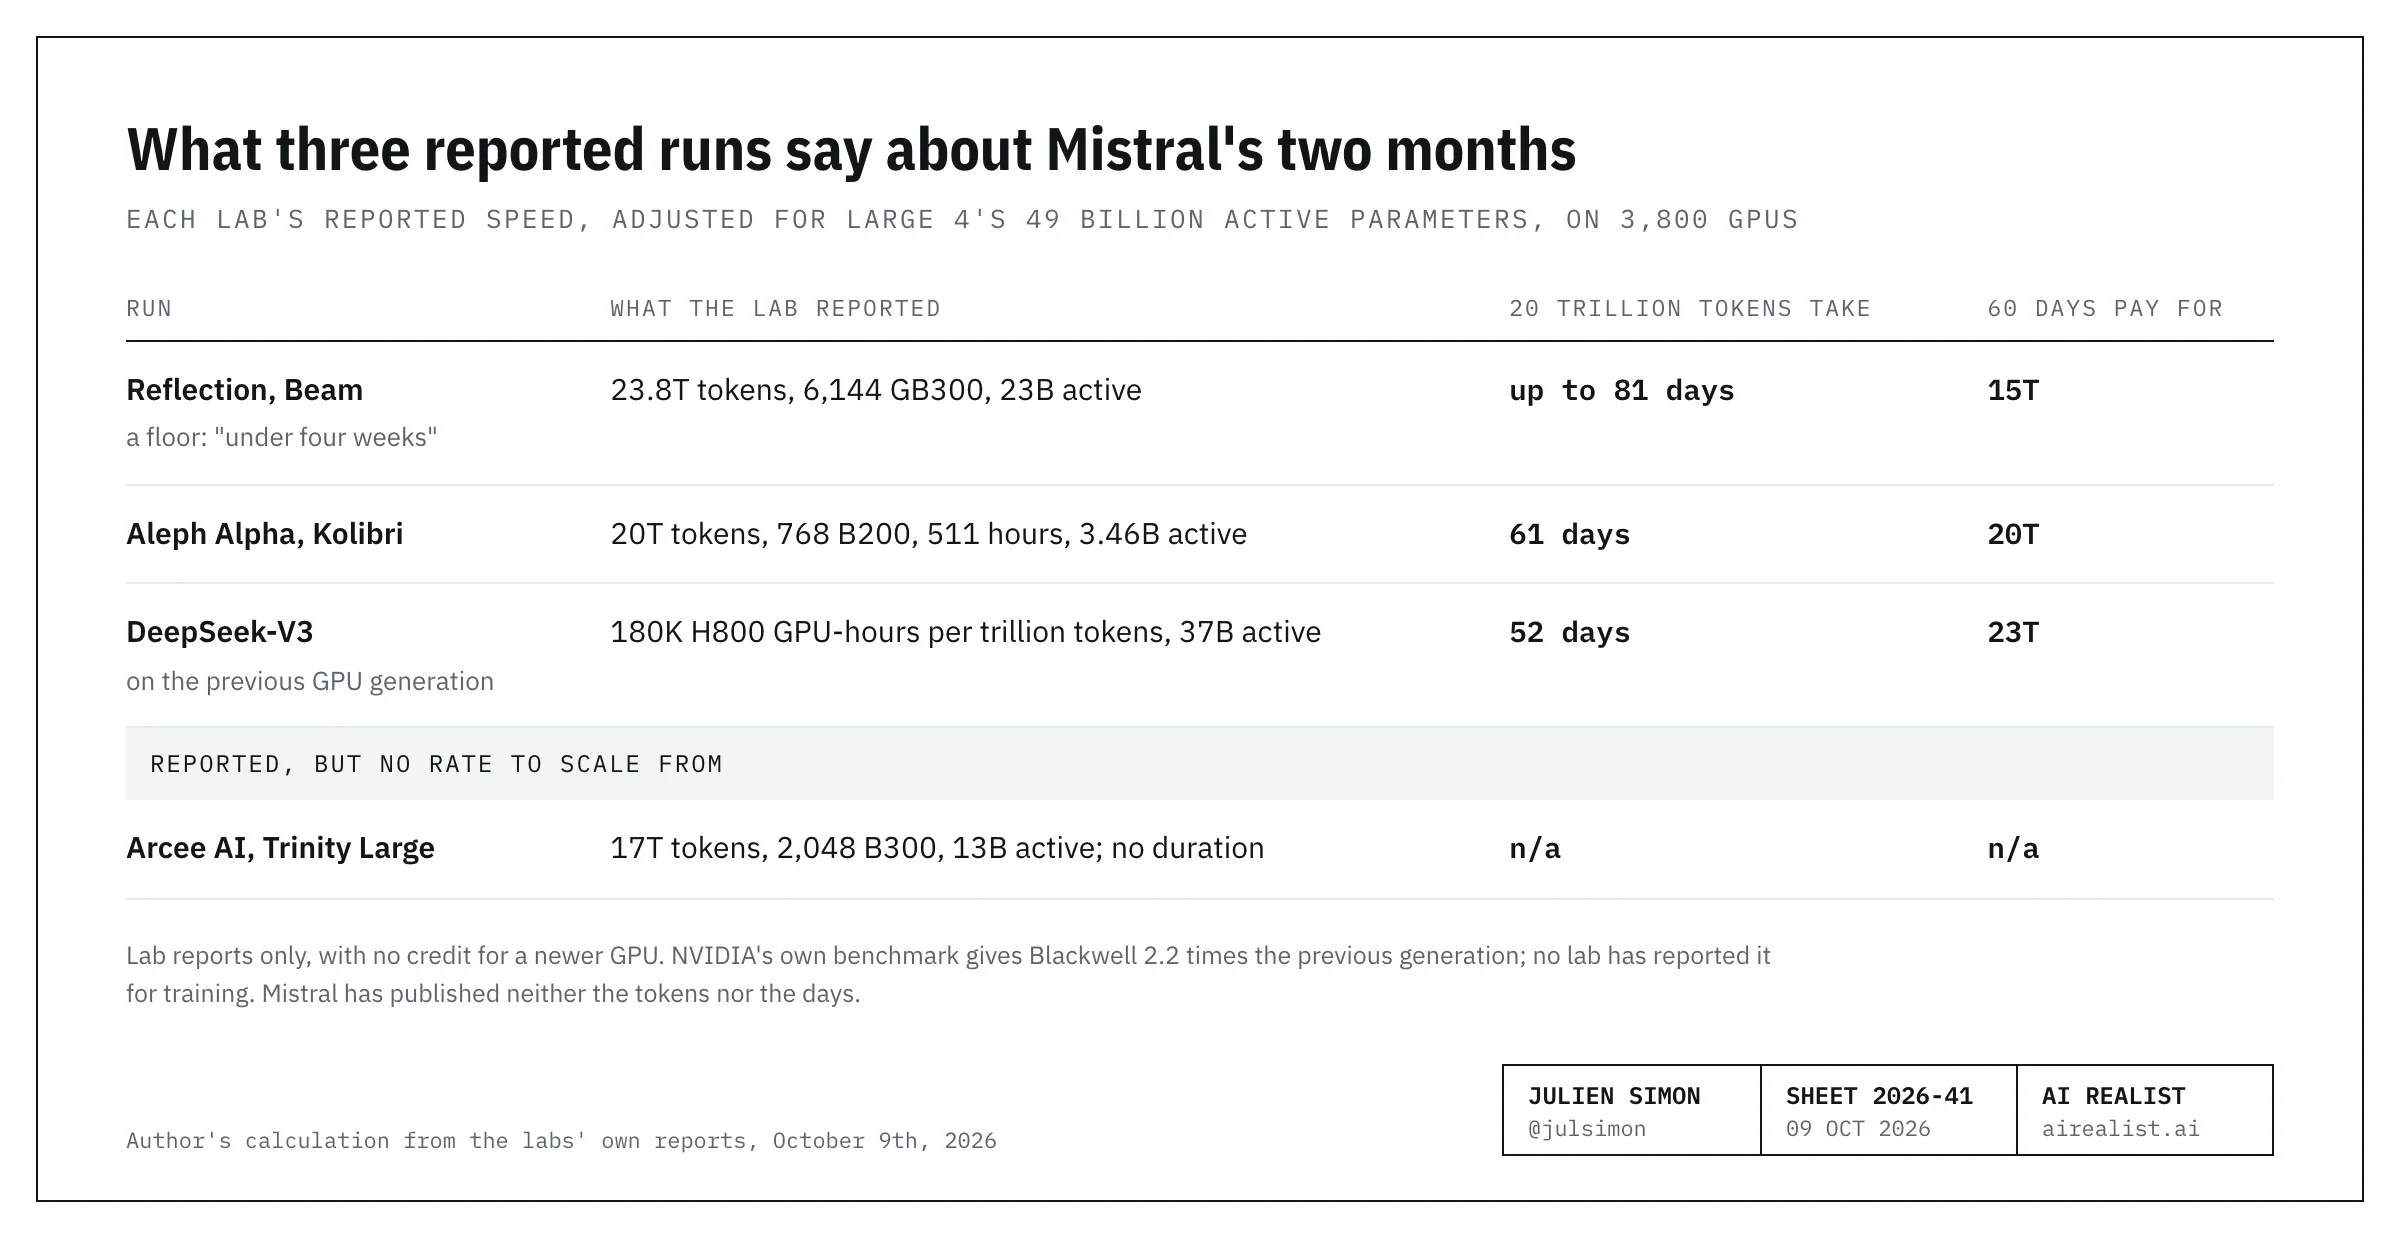This screenshot has height=1240, width=2400.
Task: Select the Aleph Alpha, Kolibri row name
Action: [x=264, y=534]
